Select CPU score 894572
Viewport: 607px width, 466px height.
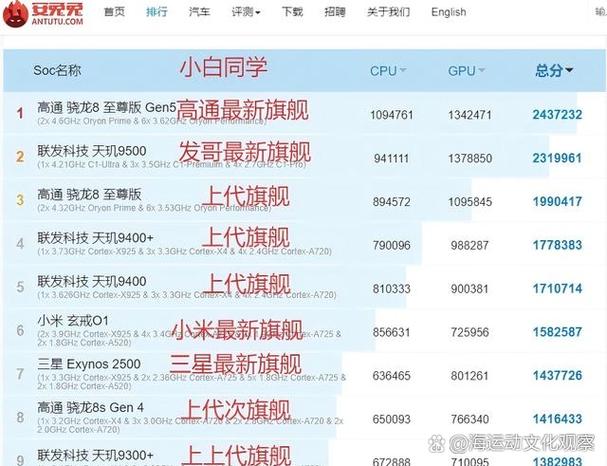(391, 202)
